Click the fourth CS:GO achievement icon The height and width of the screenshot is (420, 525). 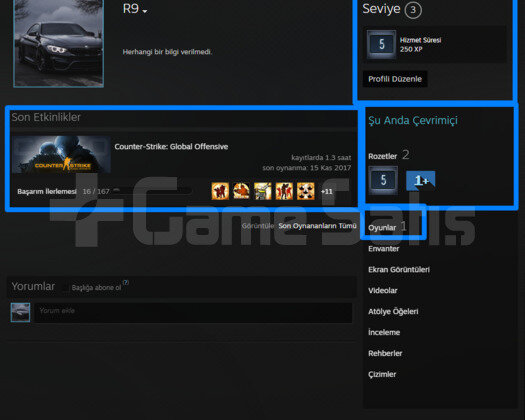click(284, 191)
